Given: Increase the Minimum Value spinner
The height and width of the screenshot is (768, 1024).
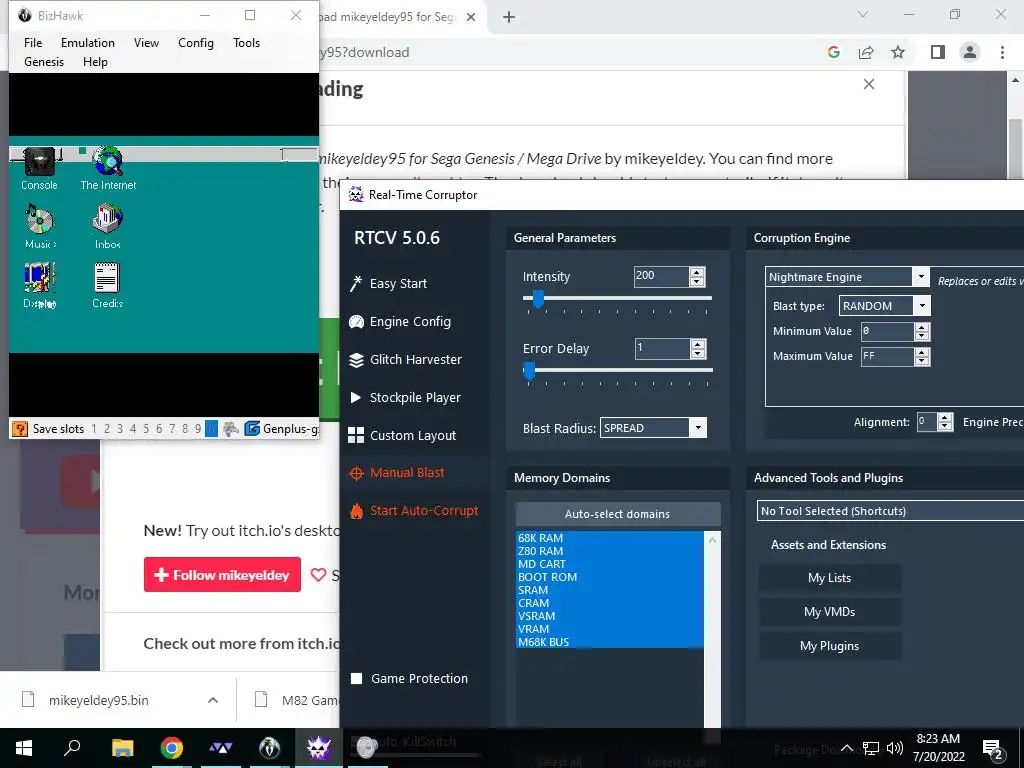Looking at the screenshot, I should pyautogui.click(x=921, y=327).
